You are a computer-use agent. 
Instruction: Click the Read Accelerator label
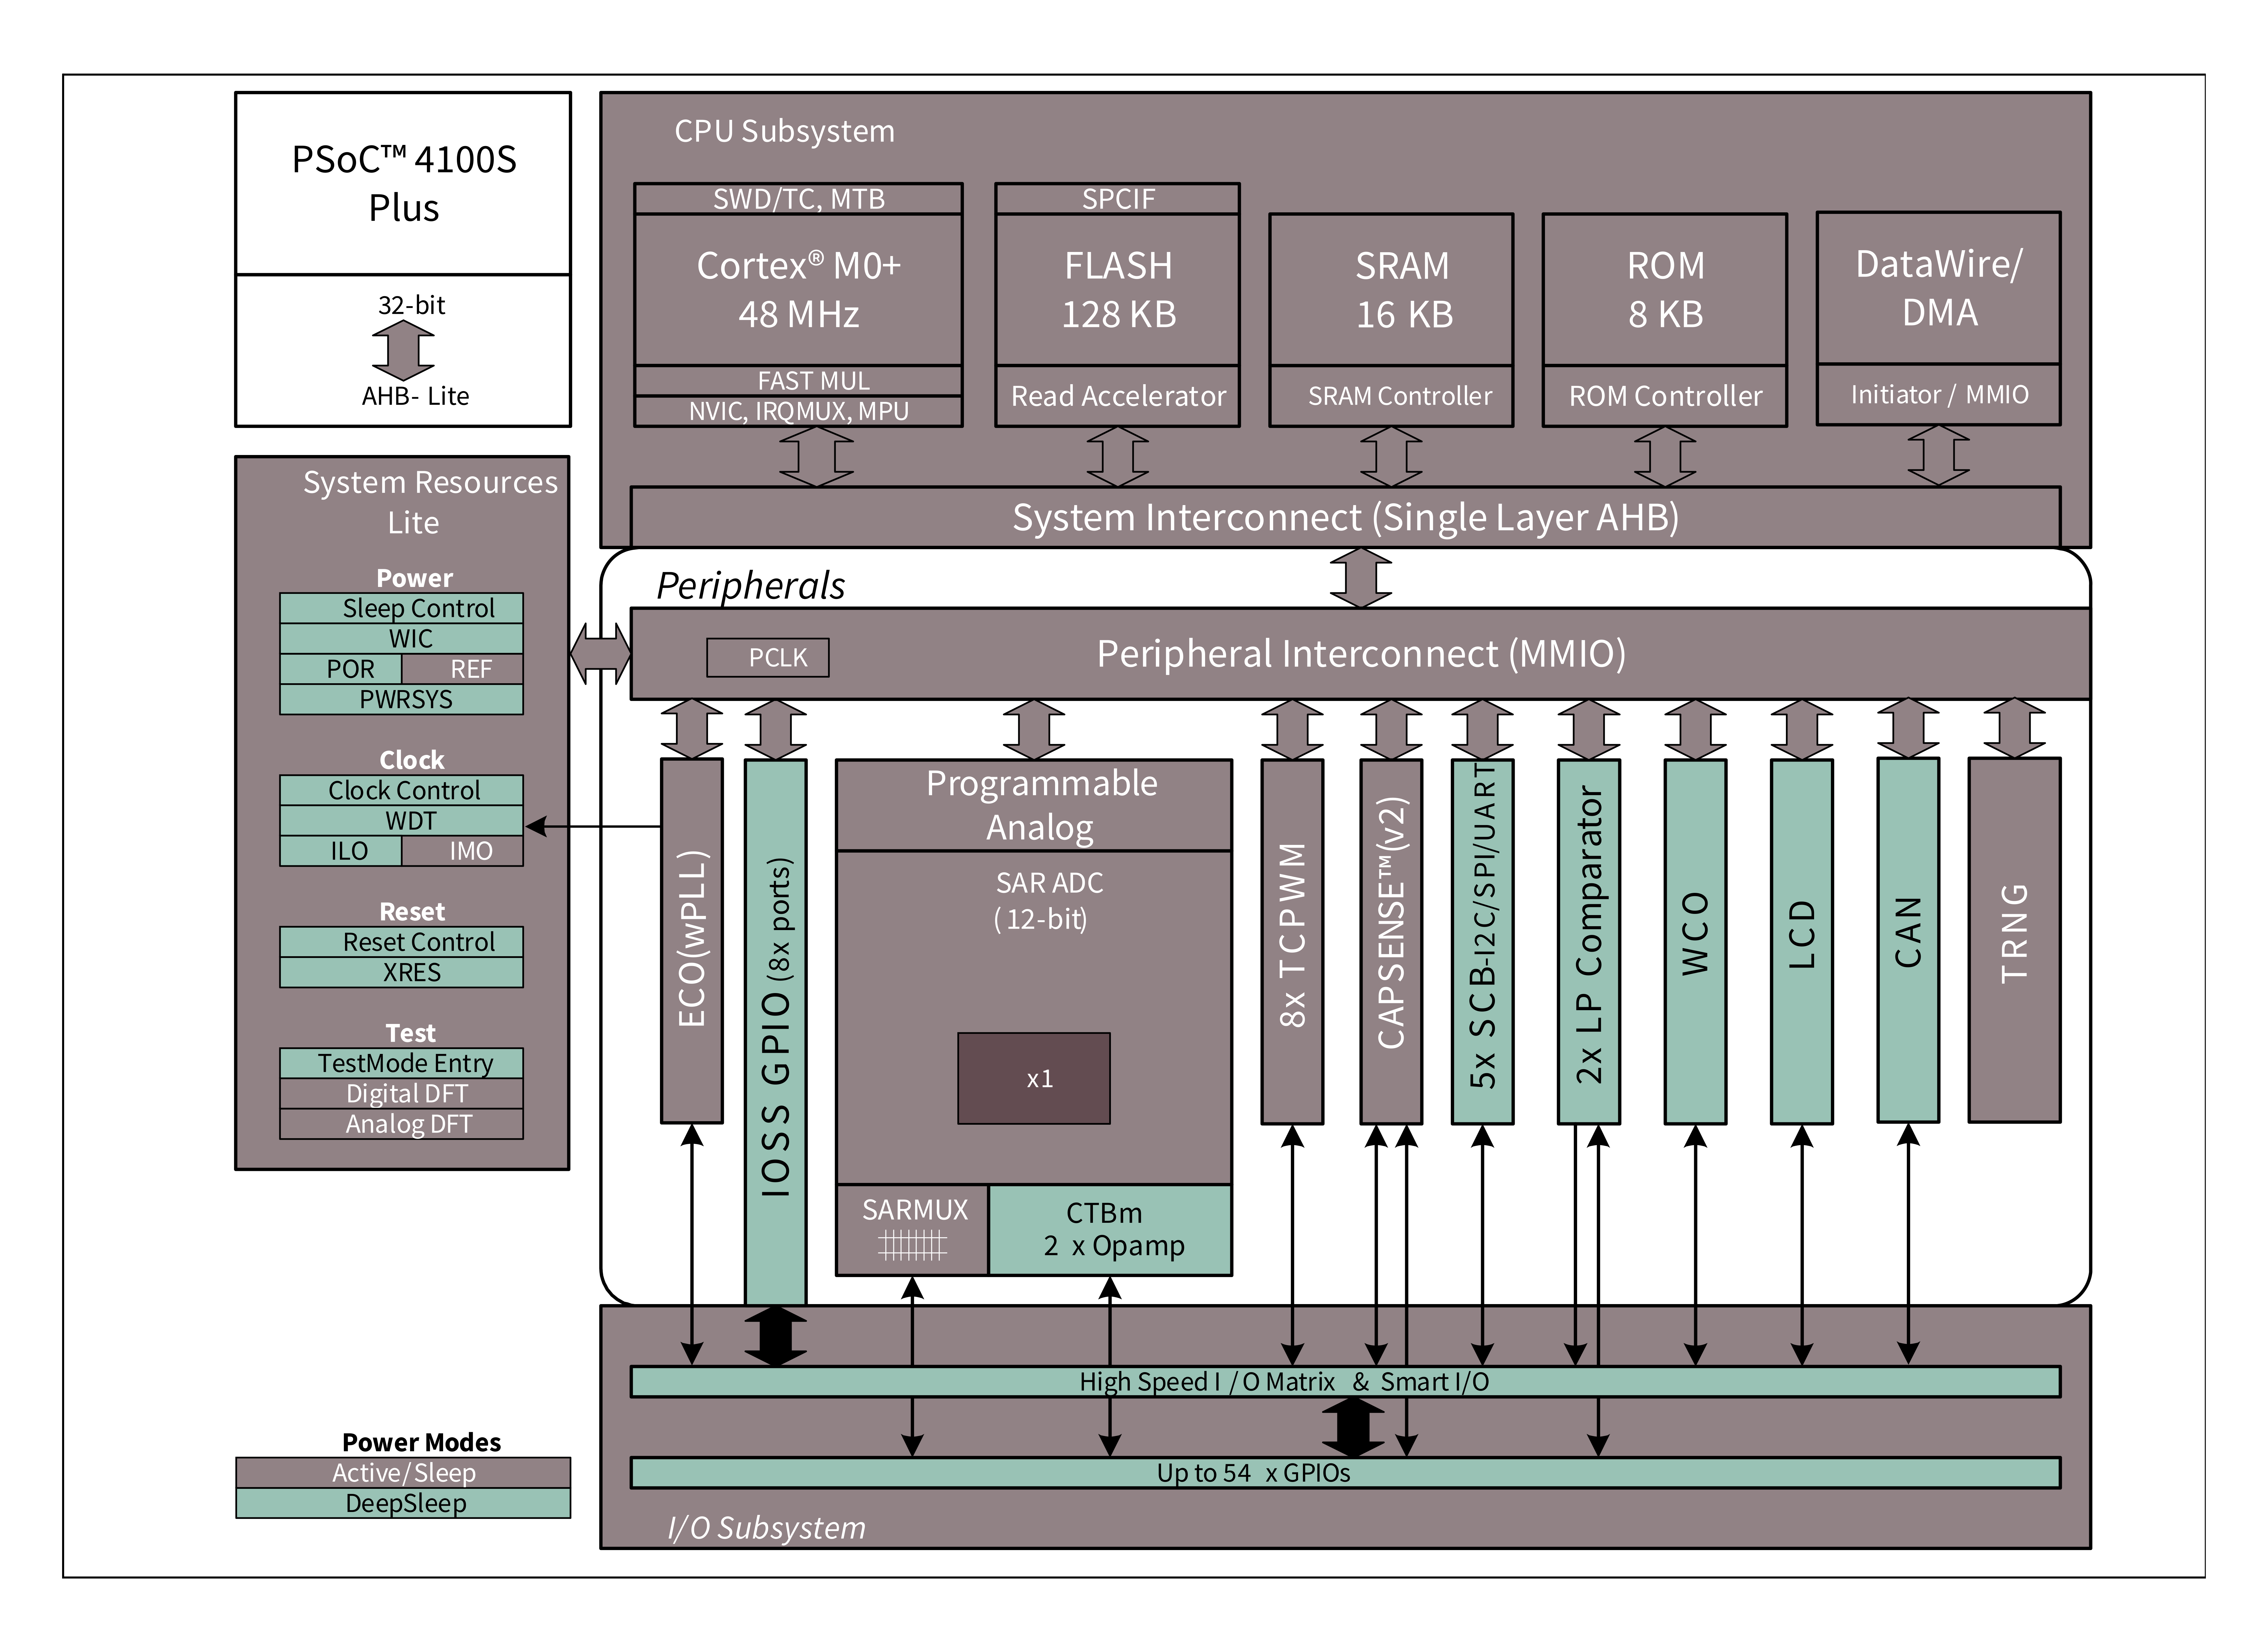tap(1117, 396)
